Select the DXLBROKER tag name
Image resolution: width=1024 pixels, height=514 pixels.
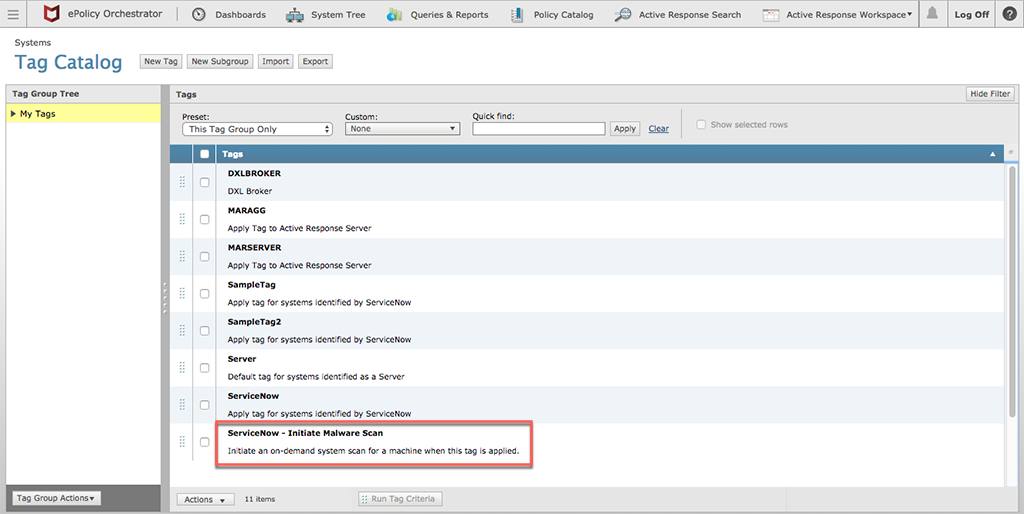coord(254,174)
